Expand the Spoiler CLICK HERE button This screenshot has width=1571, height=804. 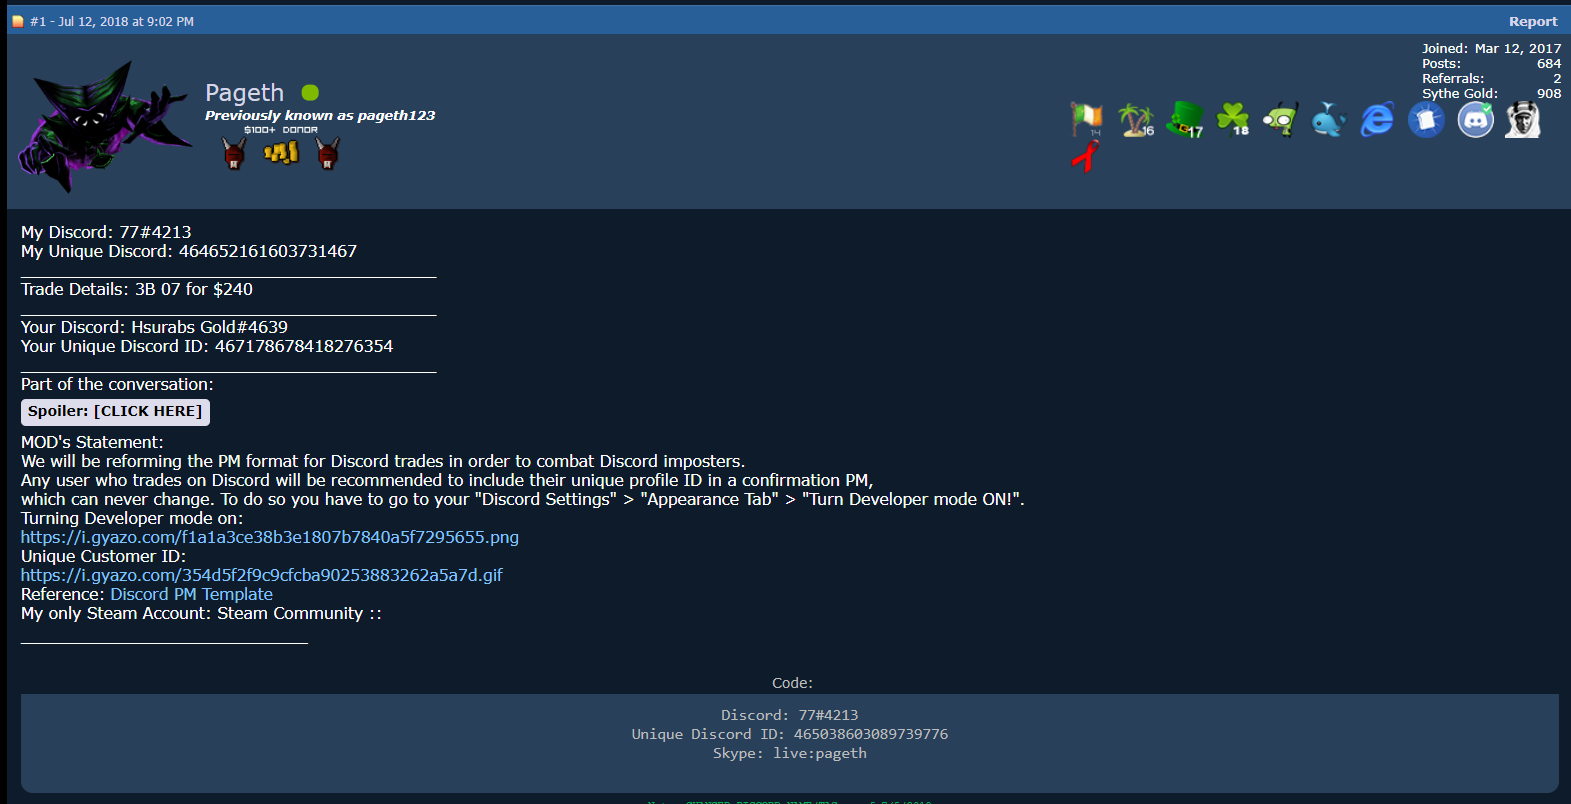115,411
